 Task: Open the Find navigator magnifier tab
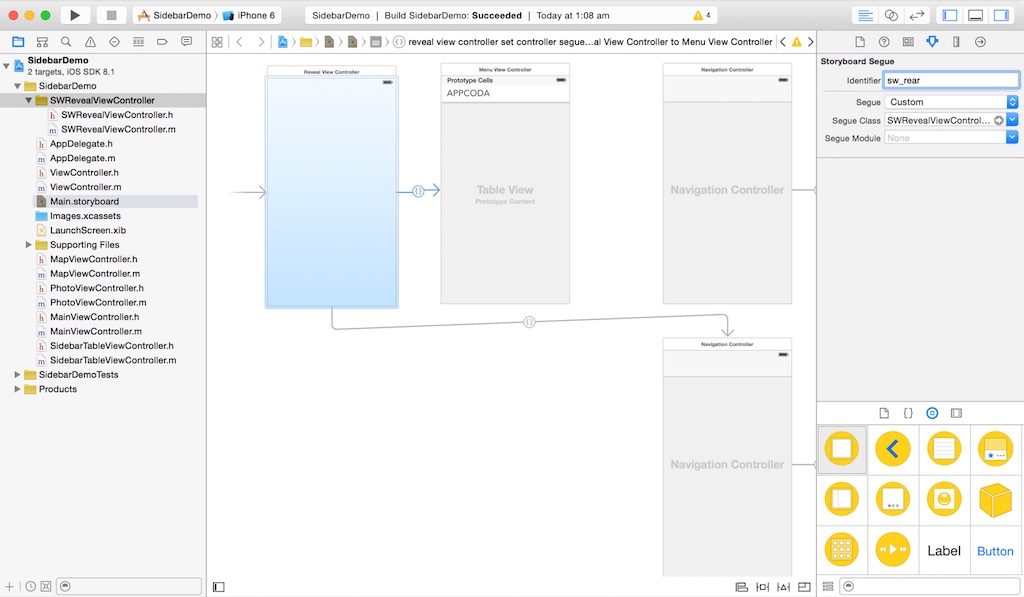[66, 42]
